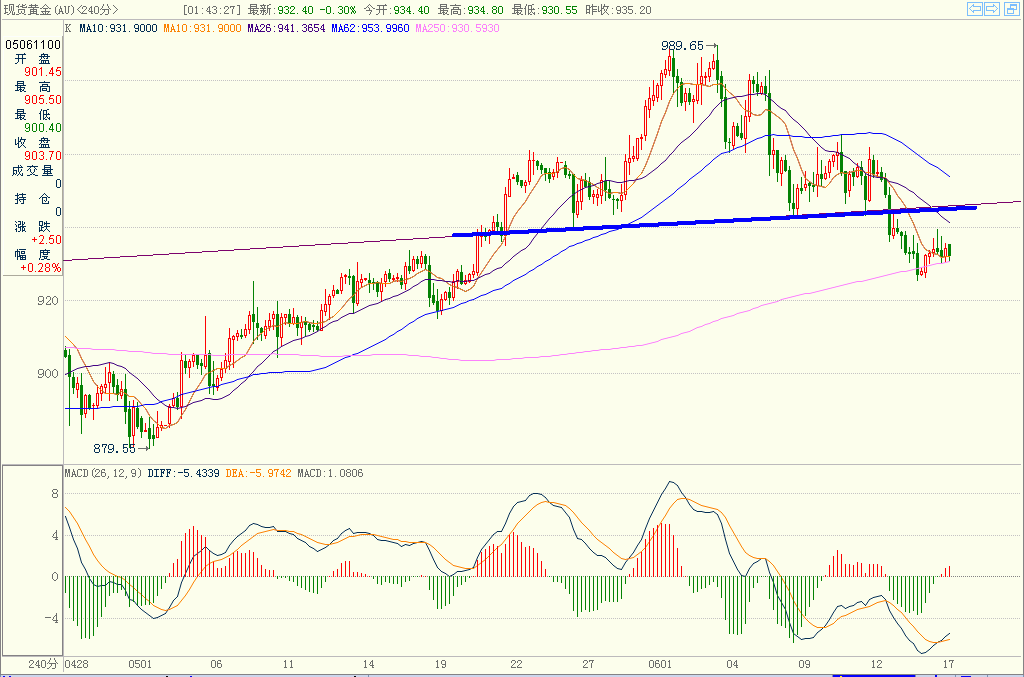Click the 900 price axis label
The height and width of the screenshot is (677, 1024).
(x=48, y=374)
